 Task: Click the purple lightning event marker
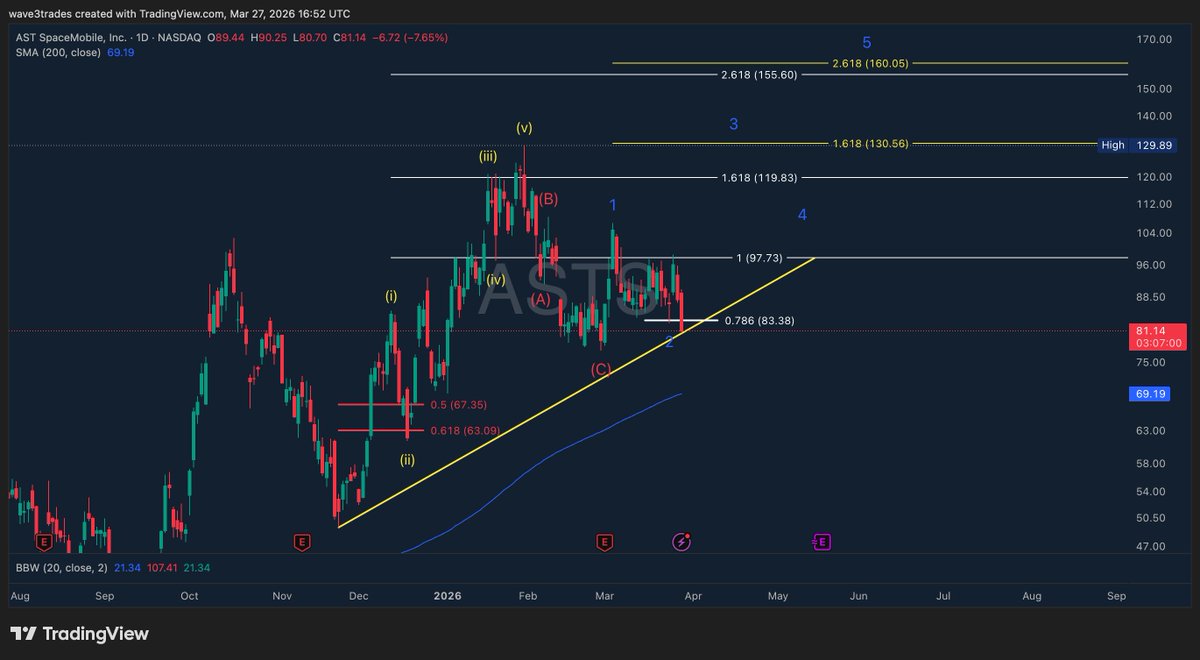pyautogui.click(x=682, y=542)
